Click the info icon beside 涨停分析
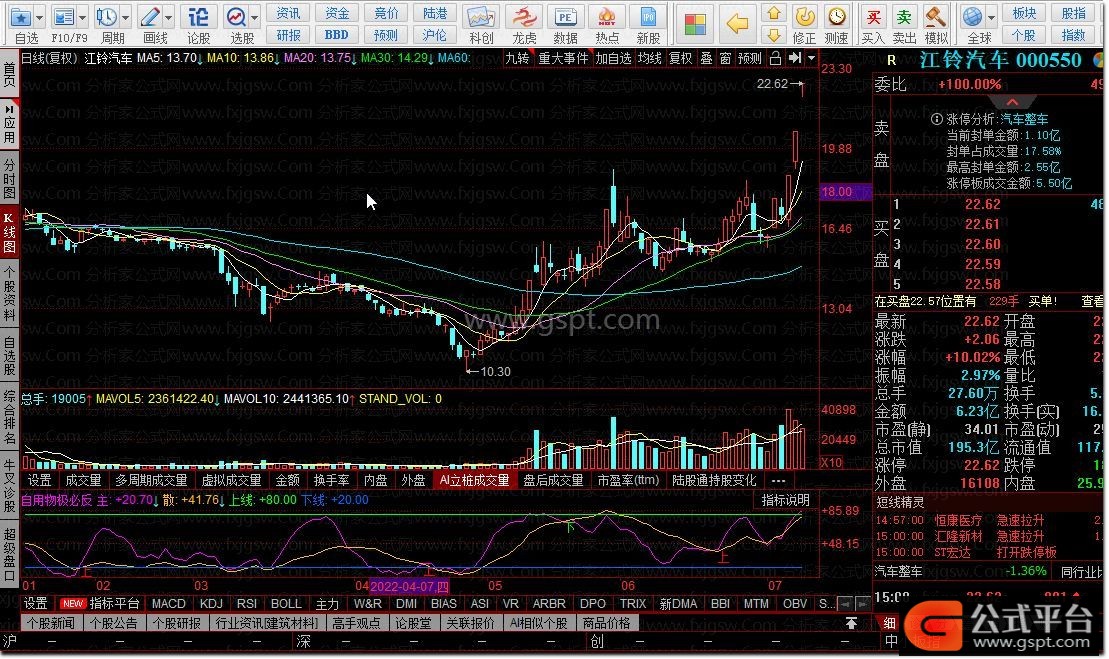The height and width of the screenshot is (659, 1109). [937, 119]
